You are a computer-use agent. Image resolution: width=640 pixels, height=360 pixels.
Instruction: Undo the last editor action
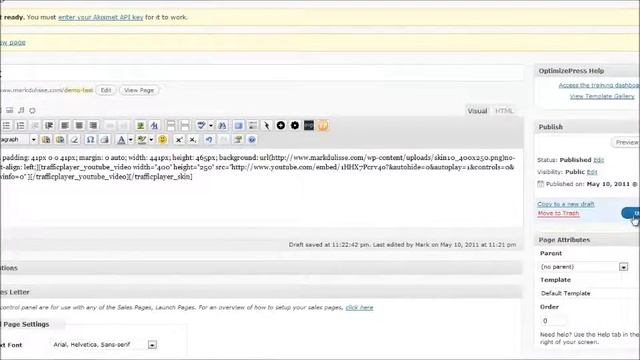[209, 140]
